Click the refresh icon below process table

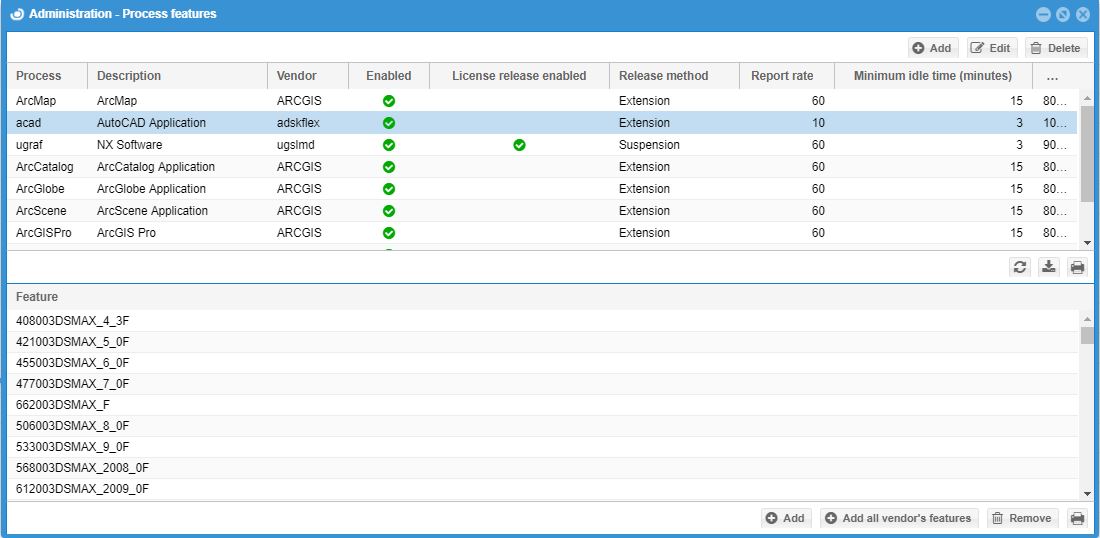[x=1020, y=267]
